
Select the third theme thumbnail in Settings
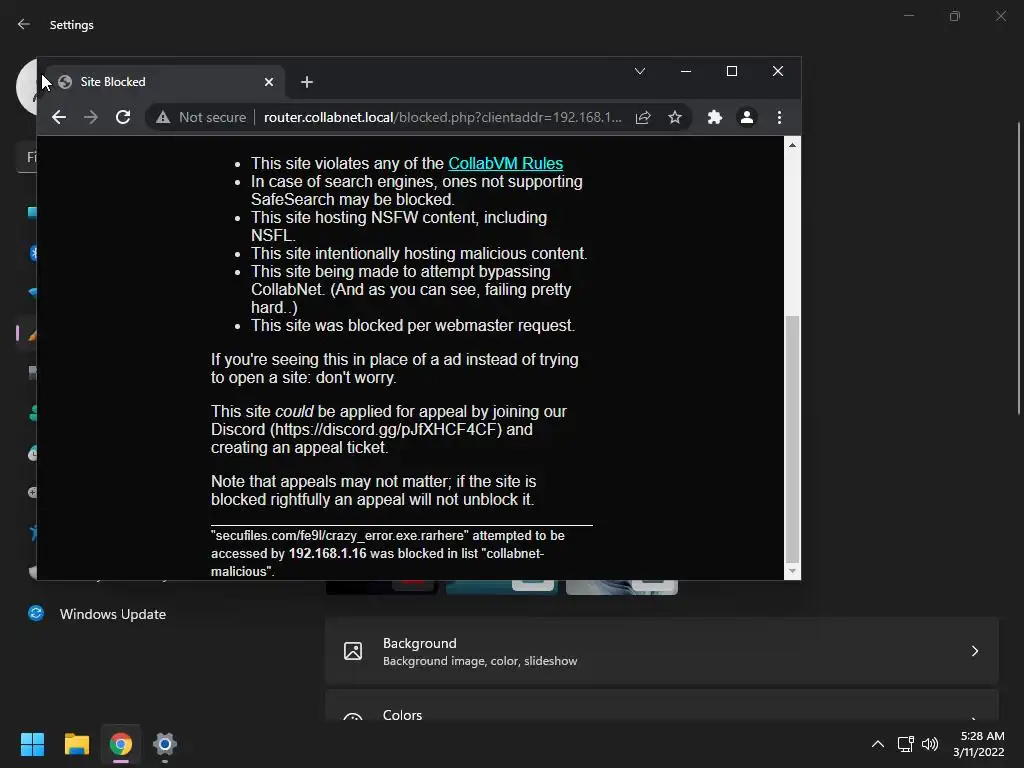(x=622, y=587)
